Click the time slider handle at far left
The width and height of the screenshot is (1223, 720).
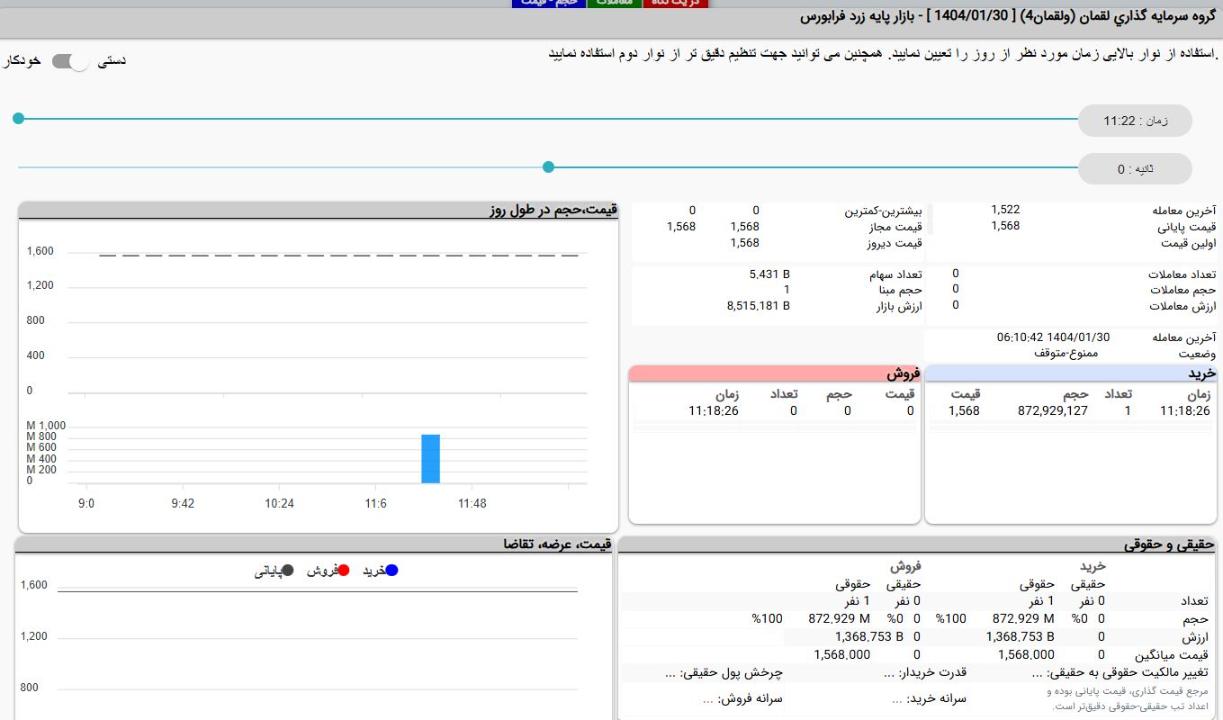coord(18,119)
